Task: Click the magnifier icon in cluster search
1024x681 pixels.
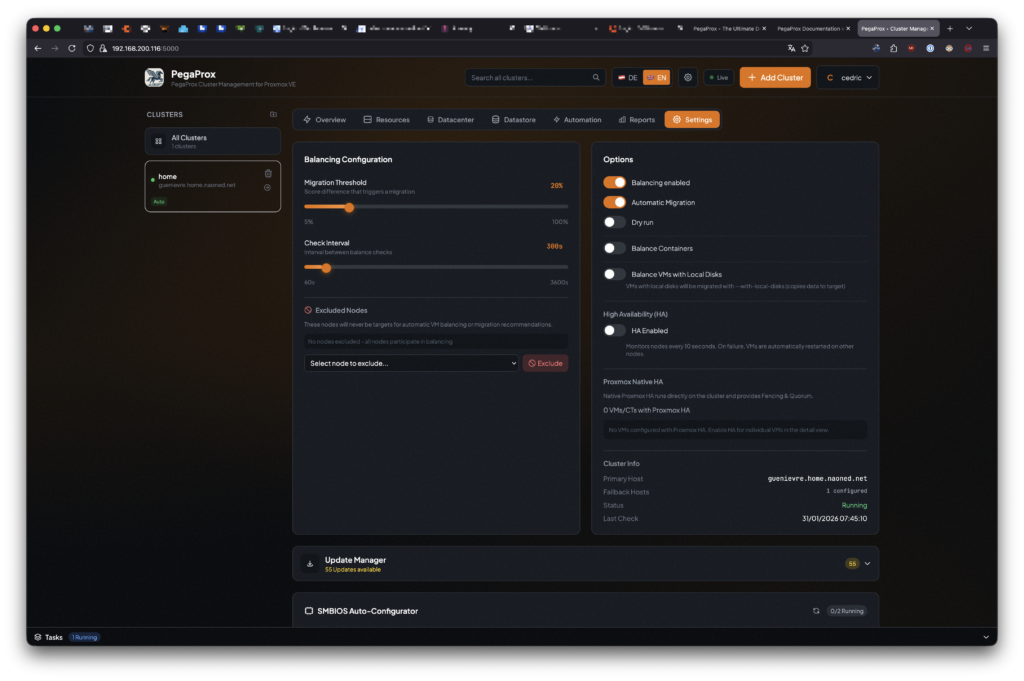Action: [596, 77]
